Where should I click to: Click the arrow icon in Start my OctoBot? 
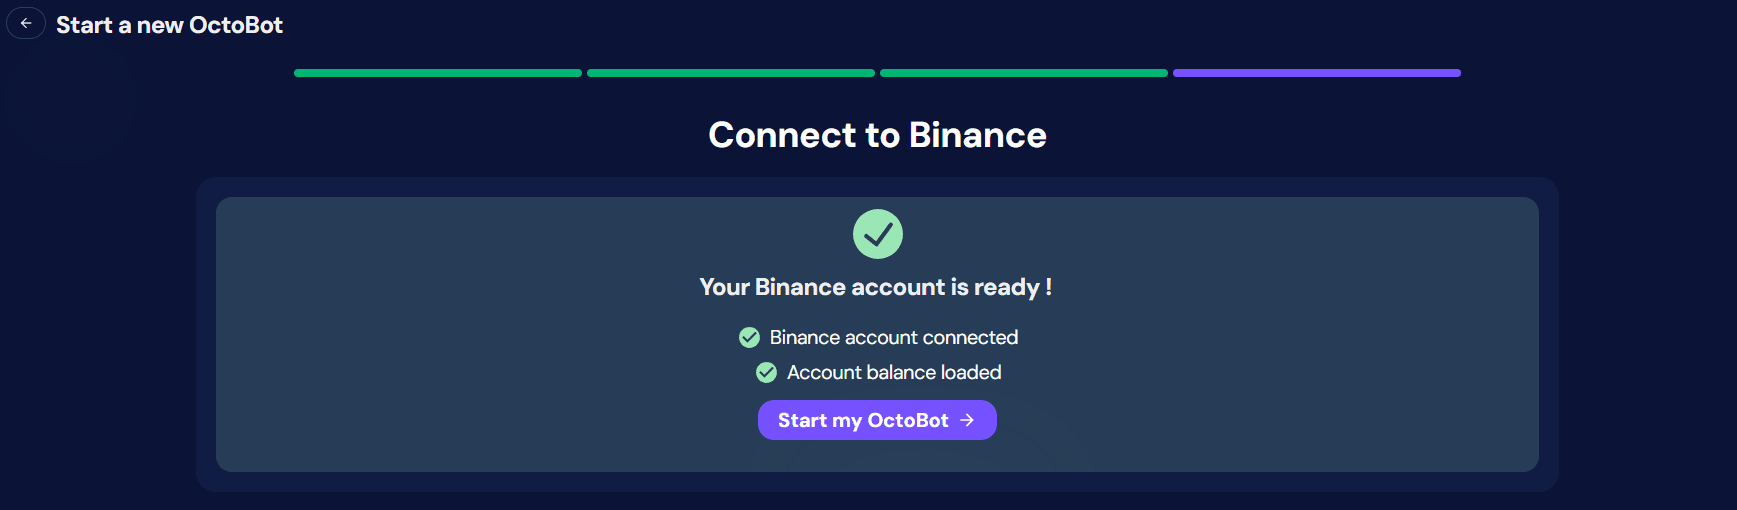(967, 420)
